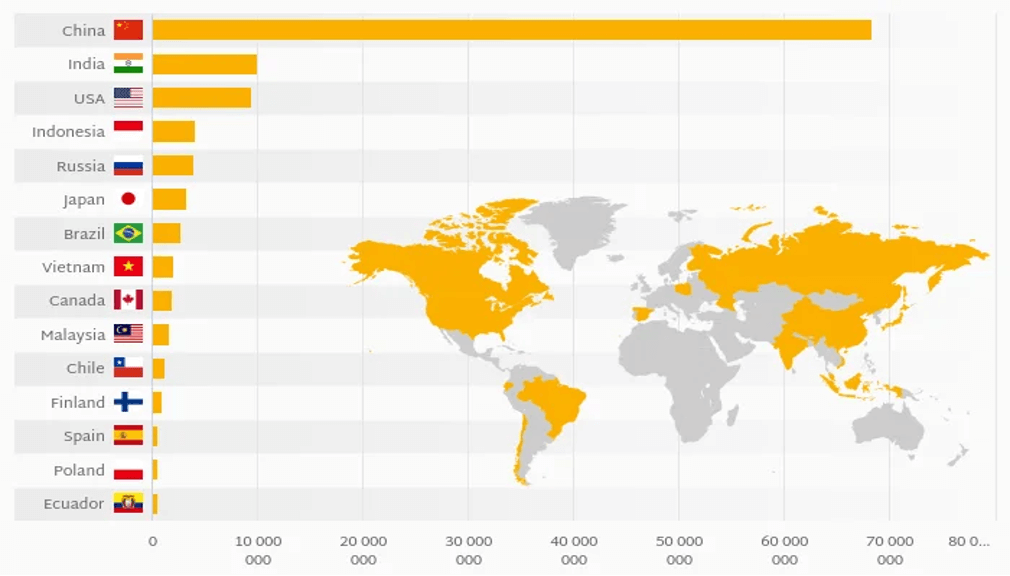This screenshot has width=1010, height=576.
Task: Click the China flag icon
Action: tap(128, 30)
